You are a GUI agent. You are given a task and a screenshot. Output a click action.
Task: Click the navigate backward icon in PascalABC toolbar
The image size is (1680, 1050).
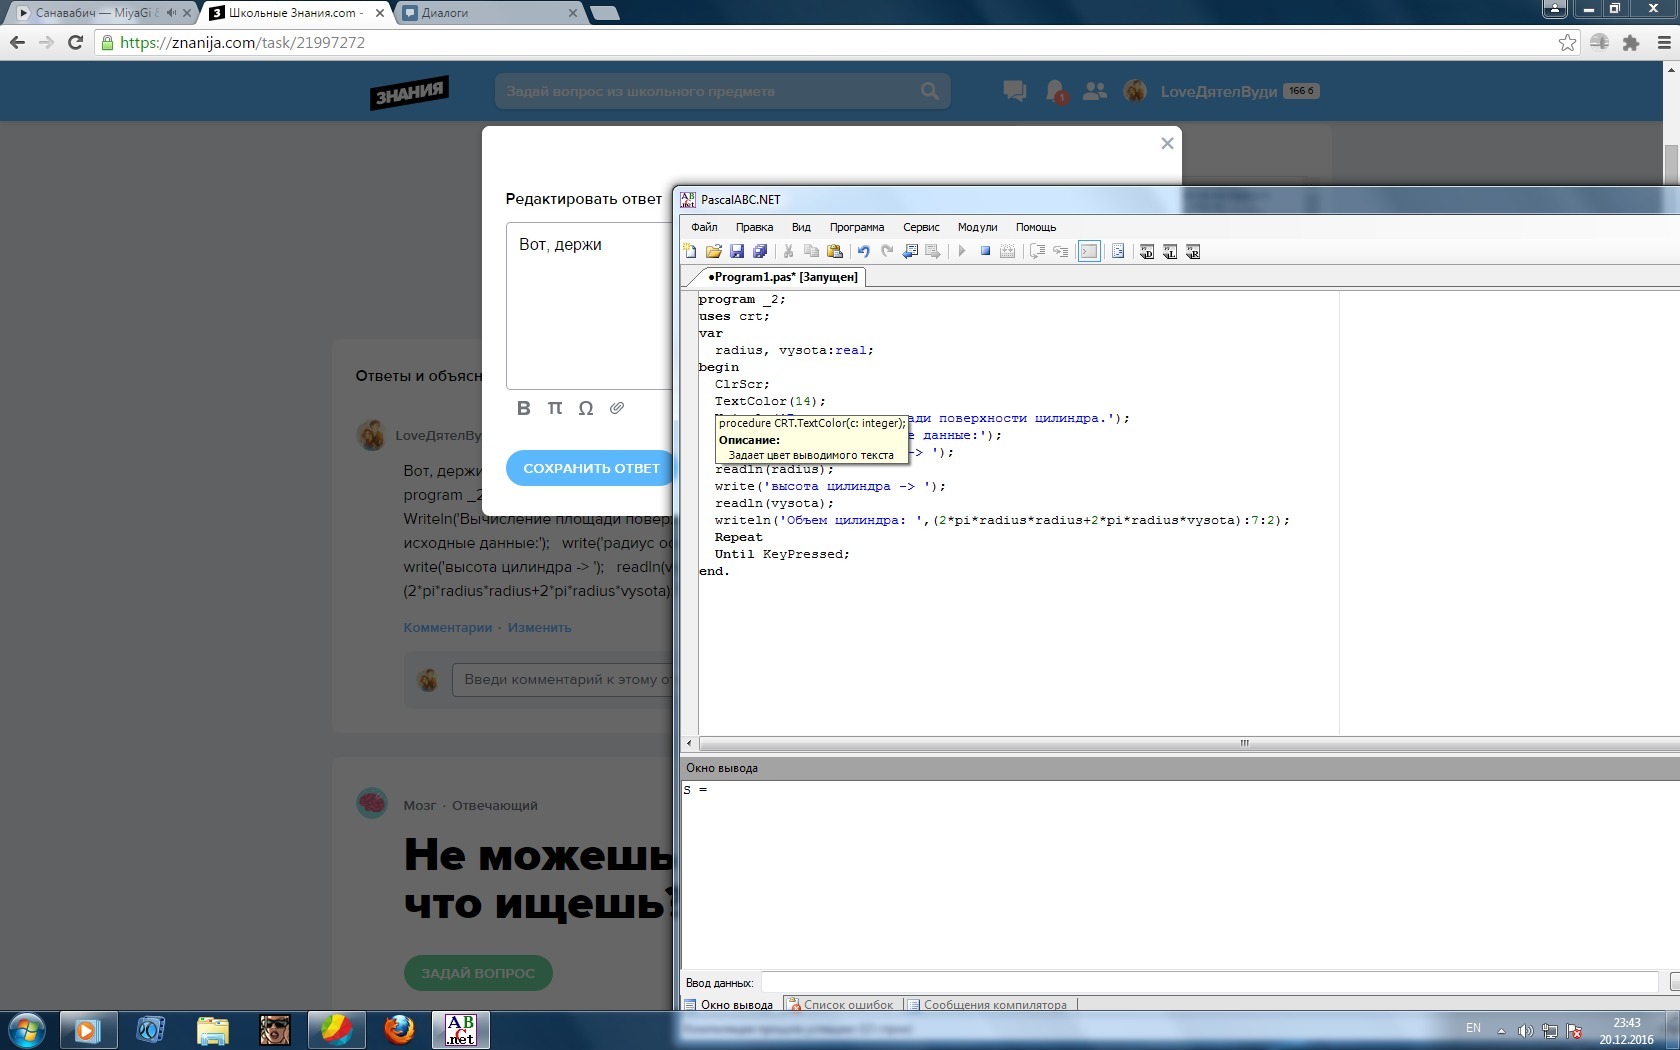coord(910,251)
